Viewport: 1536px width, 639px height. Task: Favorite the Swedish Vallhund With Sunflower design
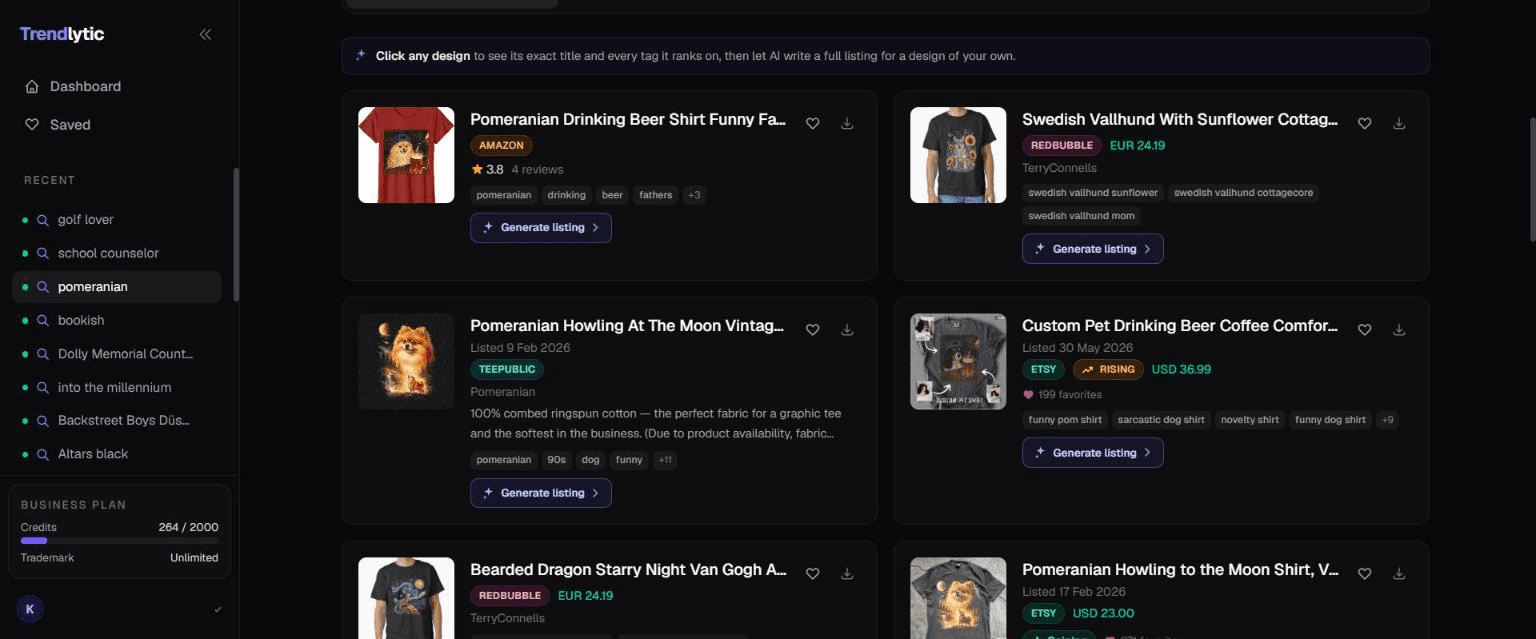click(1365, 123)
